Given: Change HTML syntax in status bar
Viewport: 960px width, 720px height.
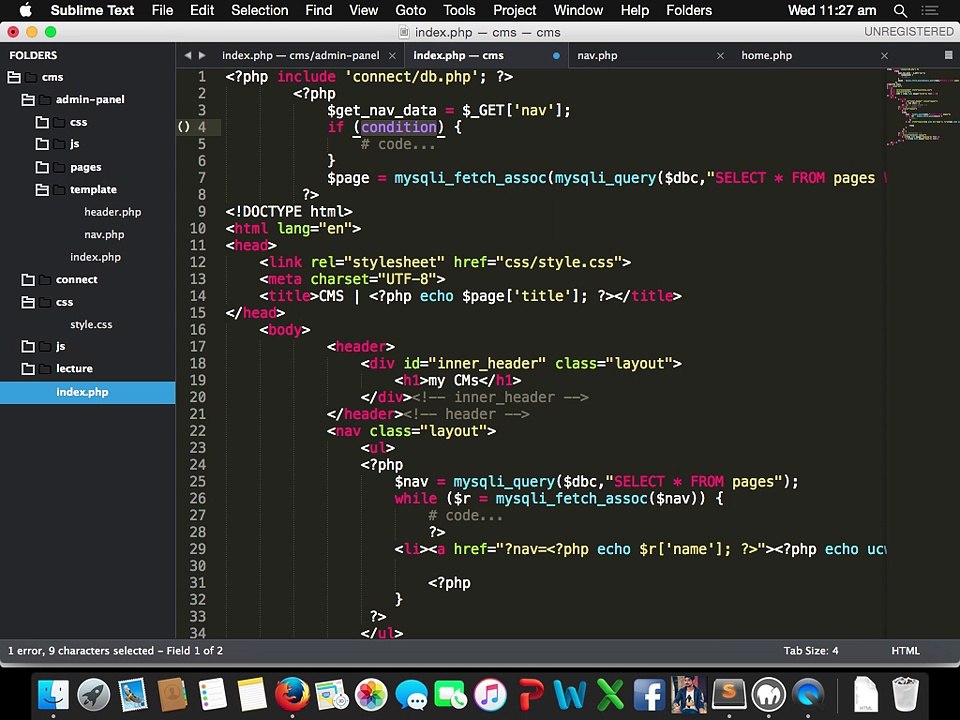Looking at the screenshot, I should click(x=906, y=651).
